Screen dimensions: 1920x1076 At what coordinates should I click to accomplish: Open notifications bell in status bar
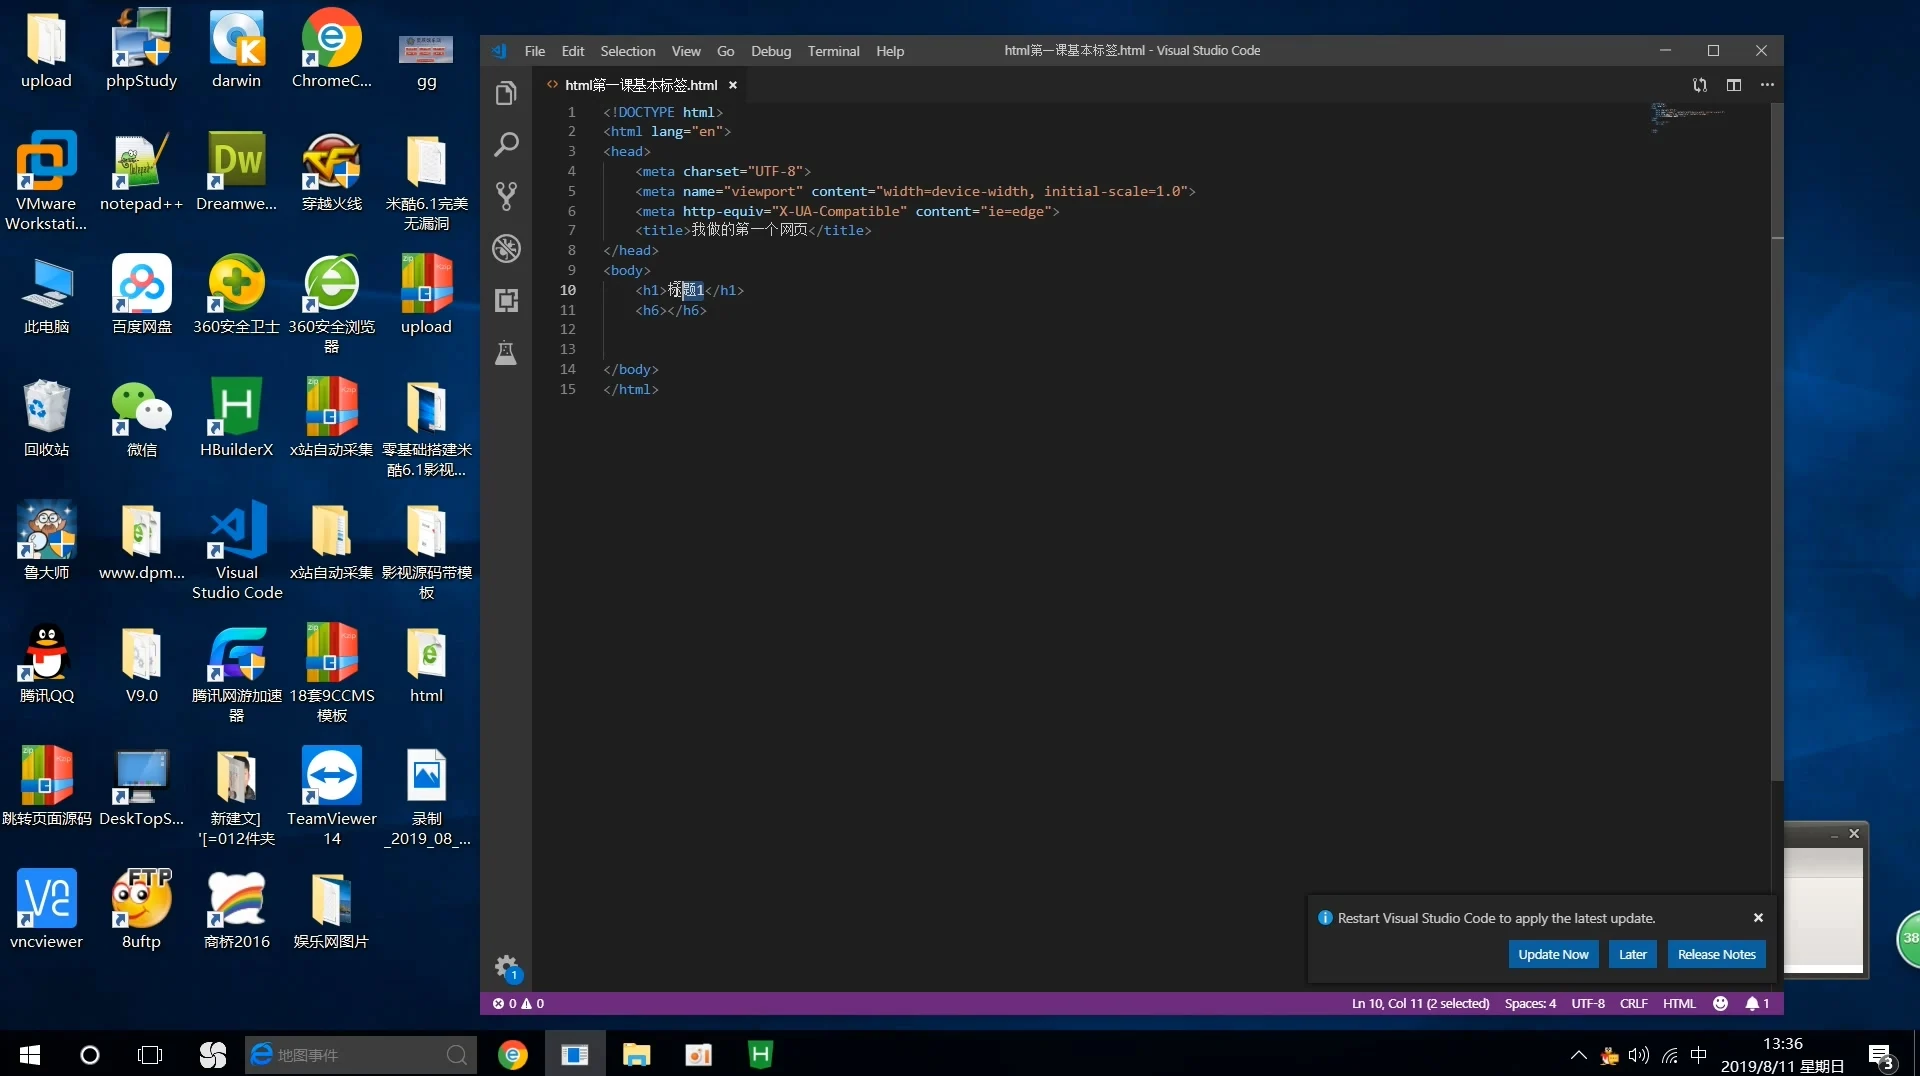pos(1757,1003)
